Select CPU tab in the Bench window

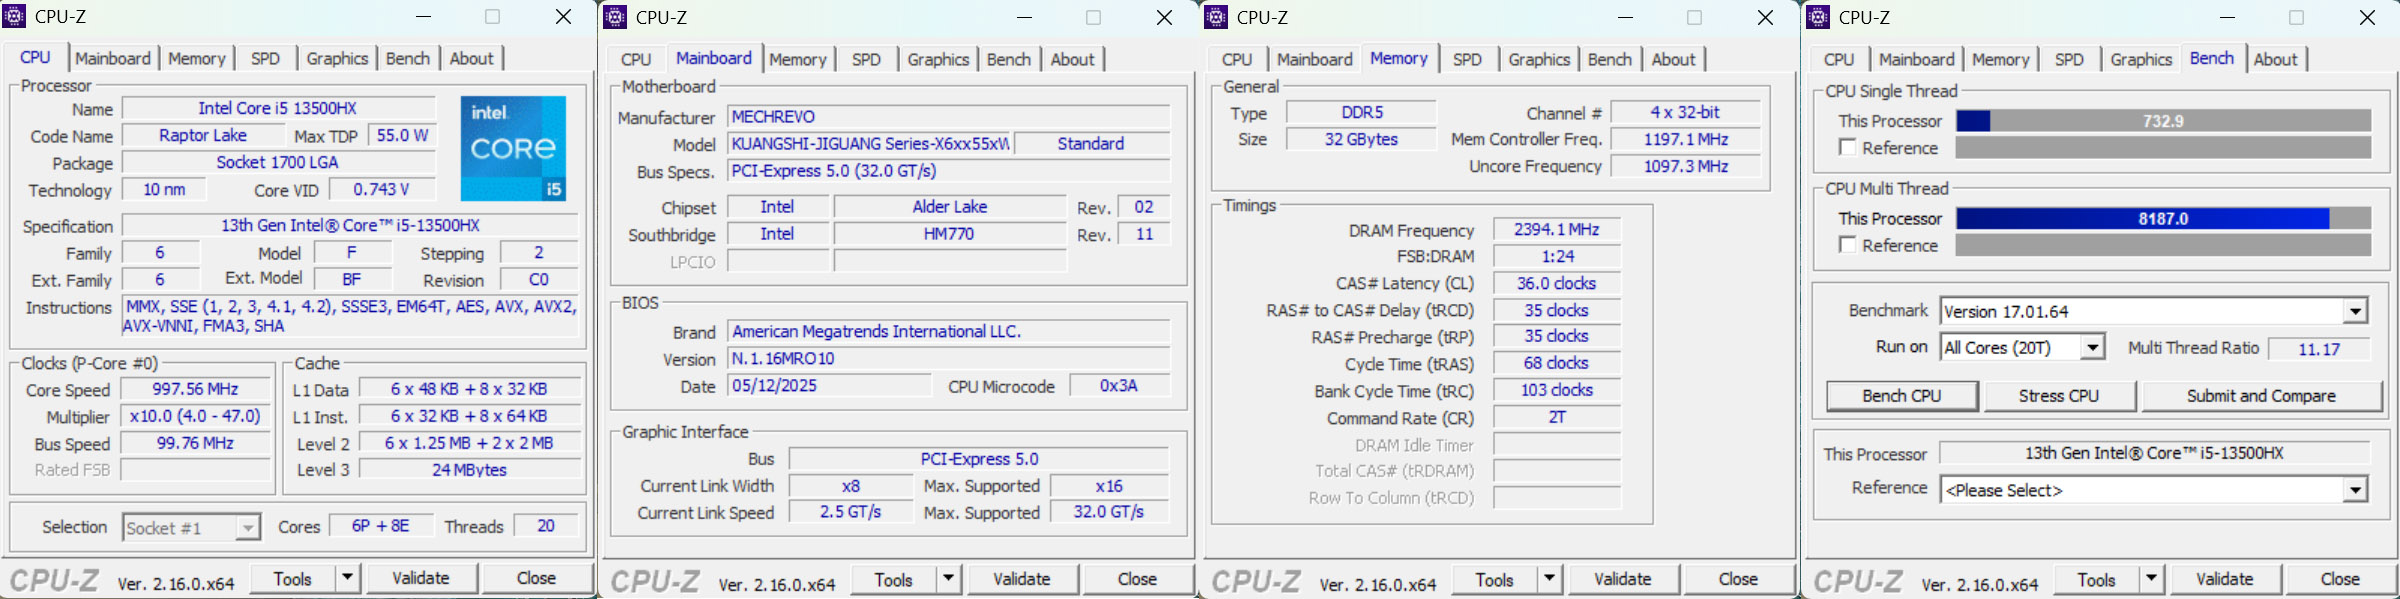(1838, 59)
